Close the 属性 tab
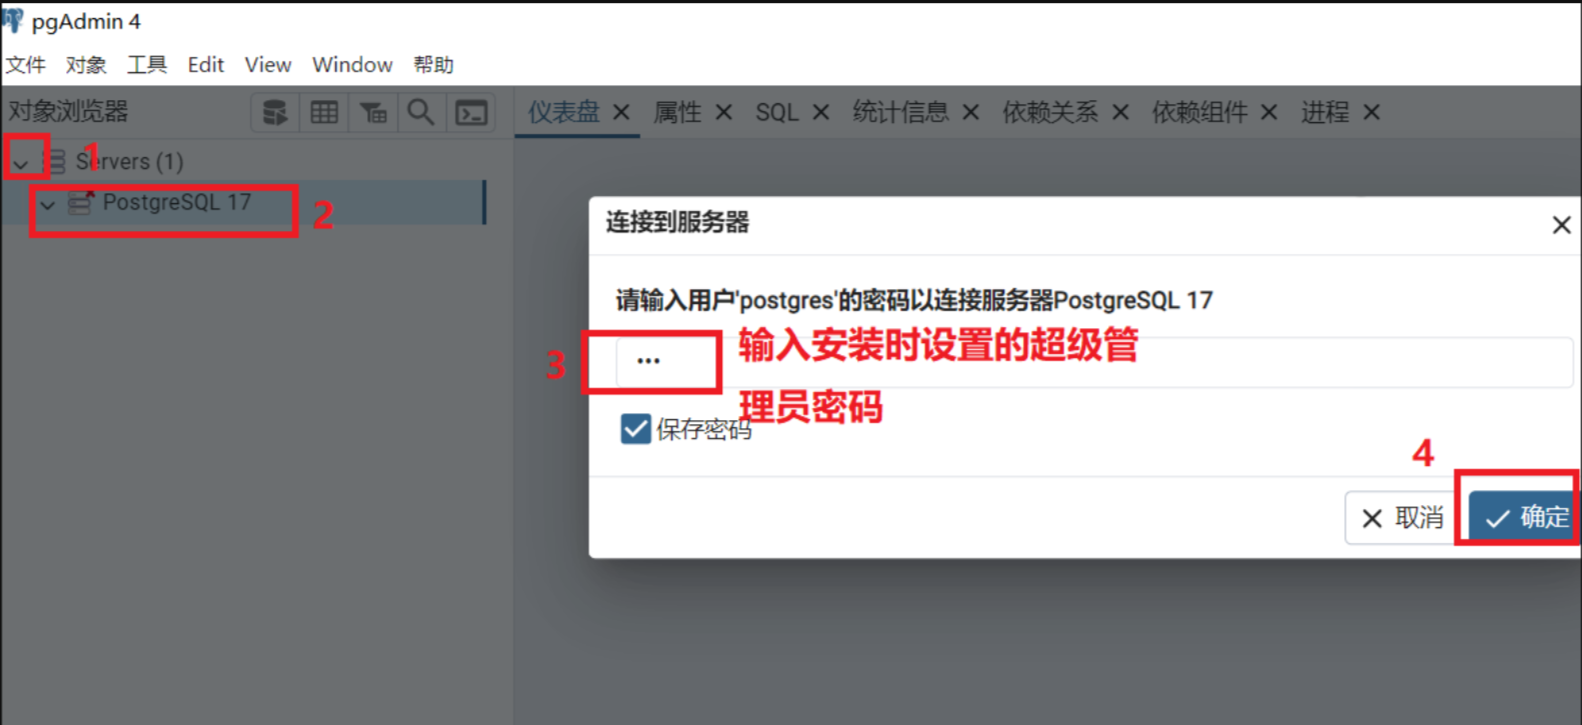Image resolution: width=1582 pixels, height=725 pixels. coord(724,112)
